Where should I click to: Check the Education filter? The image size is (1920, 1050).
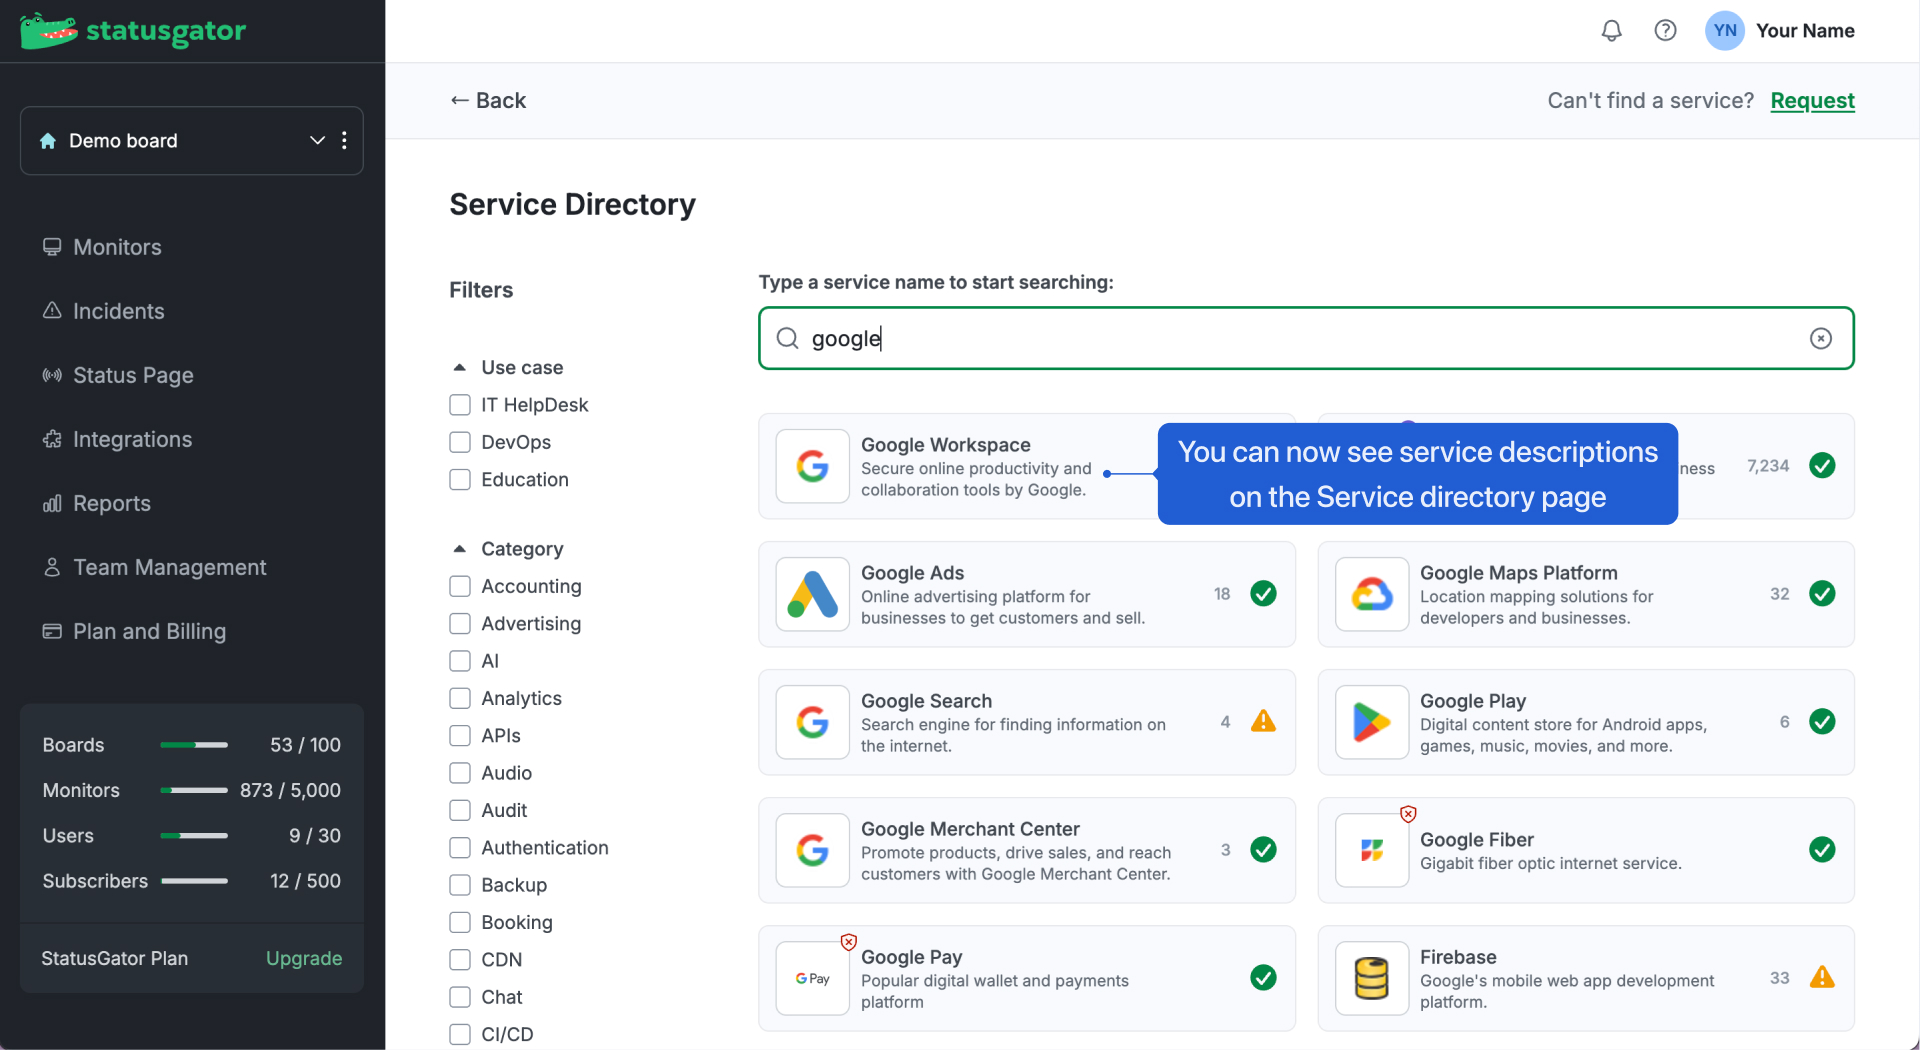click(x=460, y=480)
